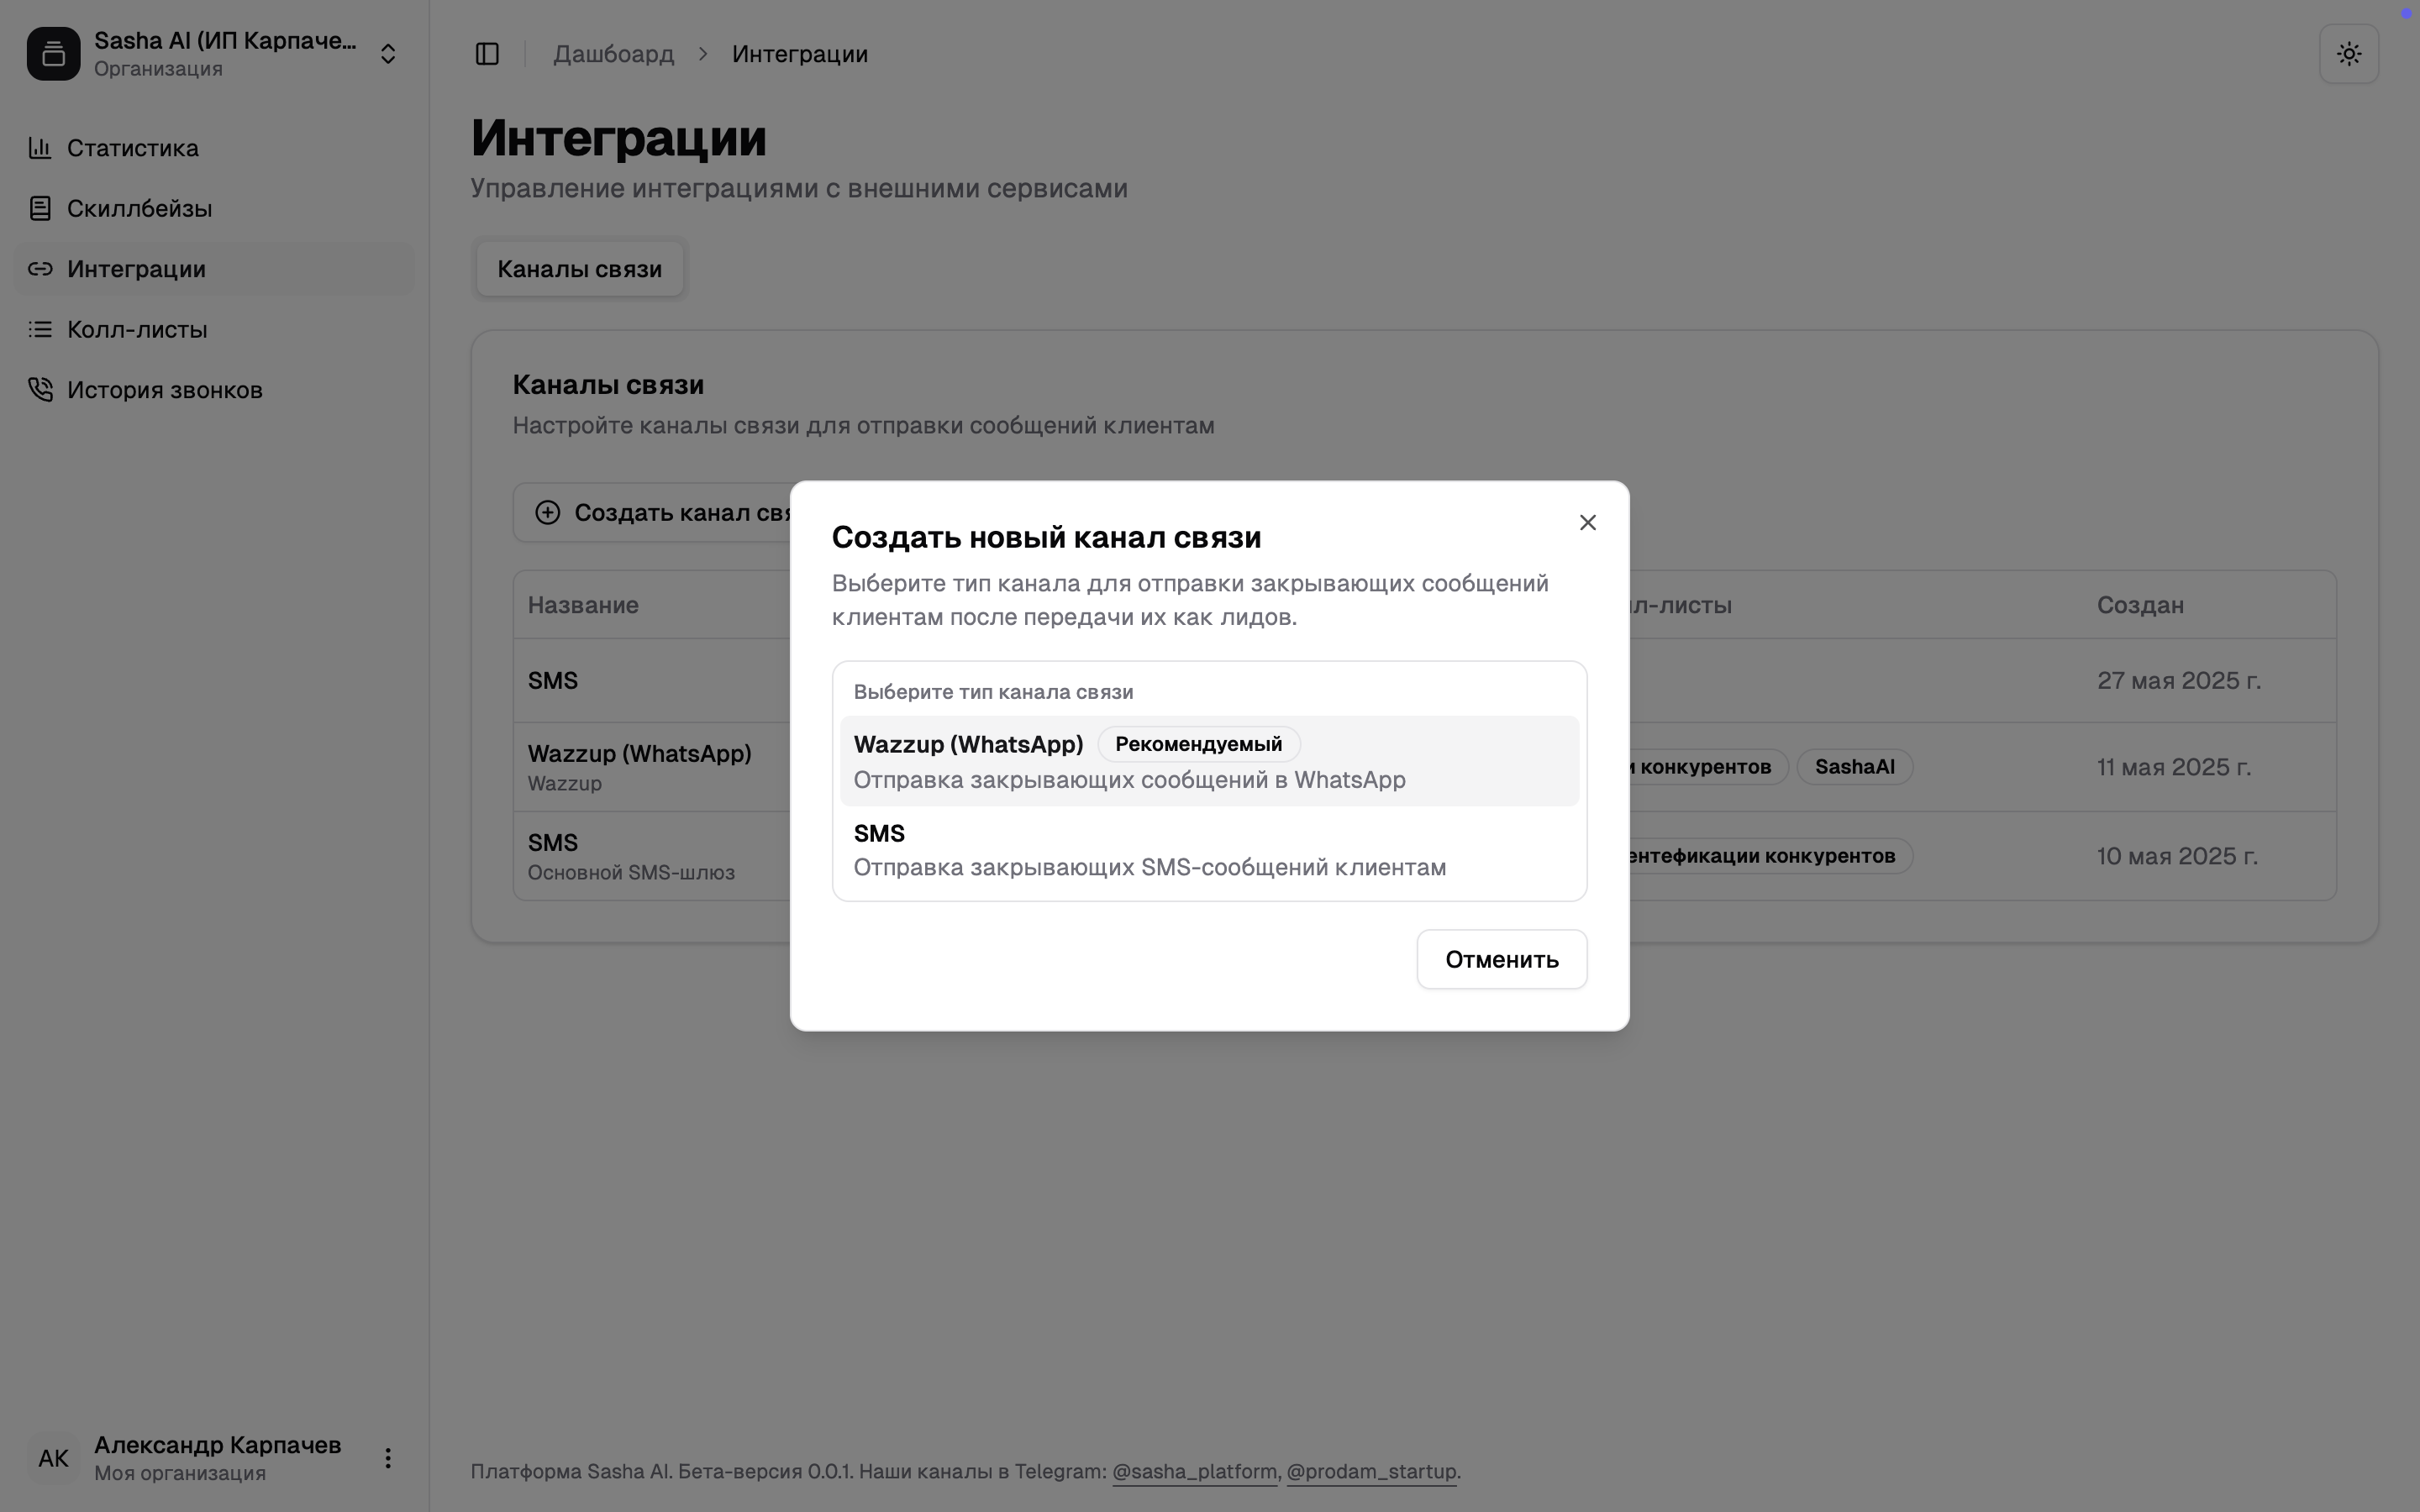Click the AK user avatar
This screenshot has width=2420, height=1512.
click(x=54, y=1458)
